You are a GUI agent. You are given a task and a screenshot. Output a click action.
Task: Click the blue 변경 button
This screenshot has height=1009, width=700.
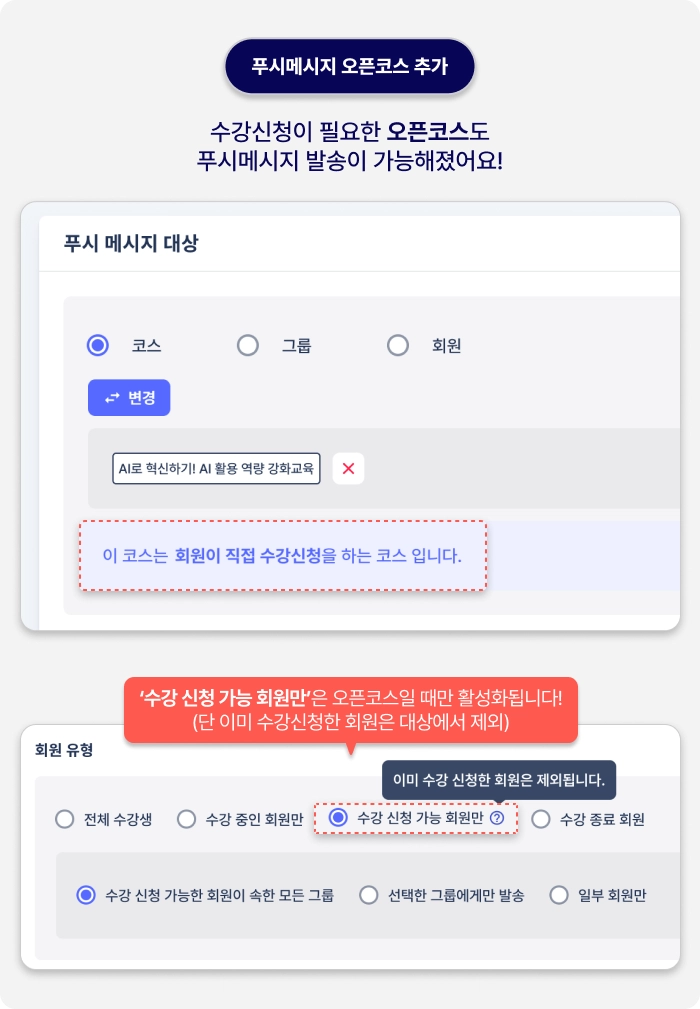[129, 398]
